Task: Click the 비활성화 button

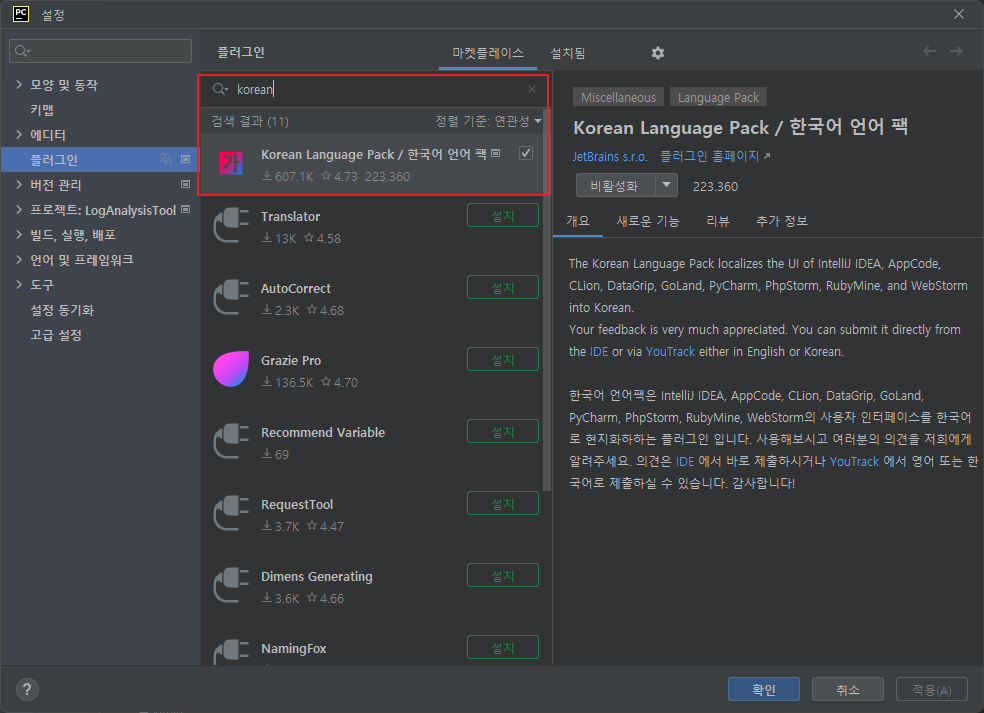Action: point(616,186)
